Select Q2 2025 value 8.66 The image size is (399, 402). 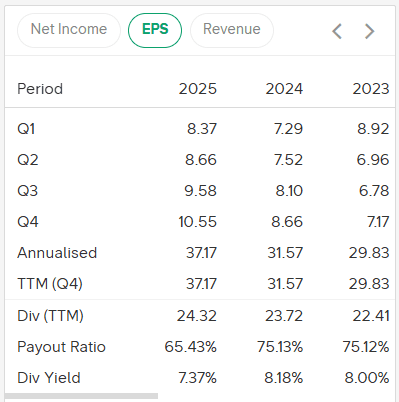coord(201,160)
